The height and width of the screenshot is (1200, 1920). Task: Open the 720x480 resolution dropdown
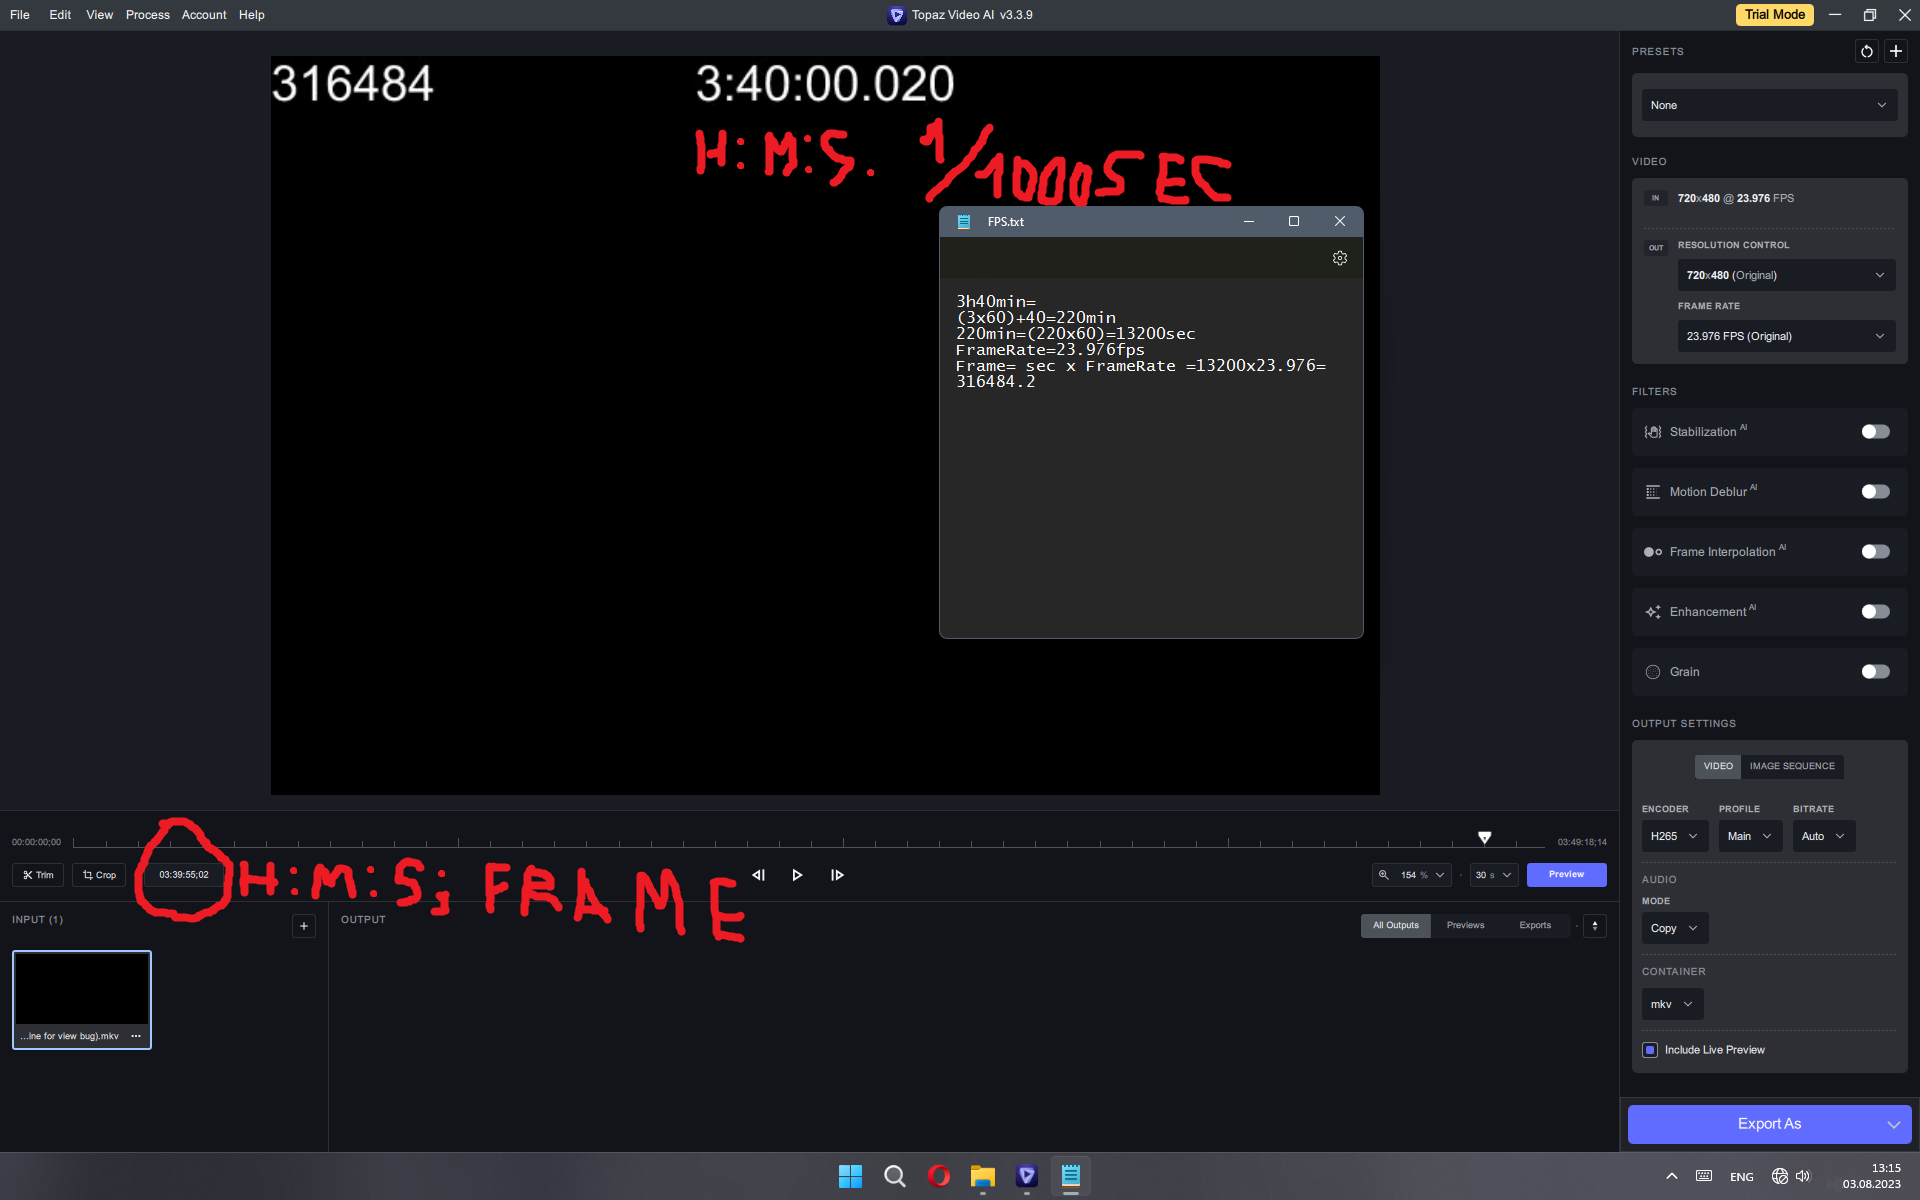pos(1786,275)
